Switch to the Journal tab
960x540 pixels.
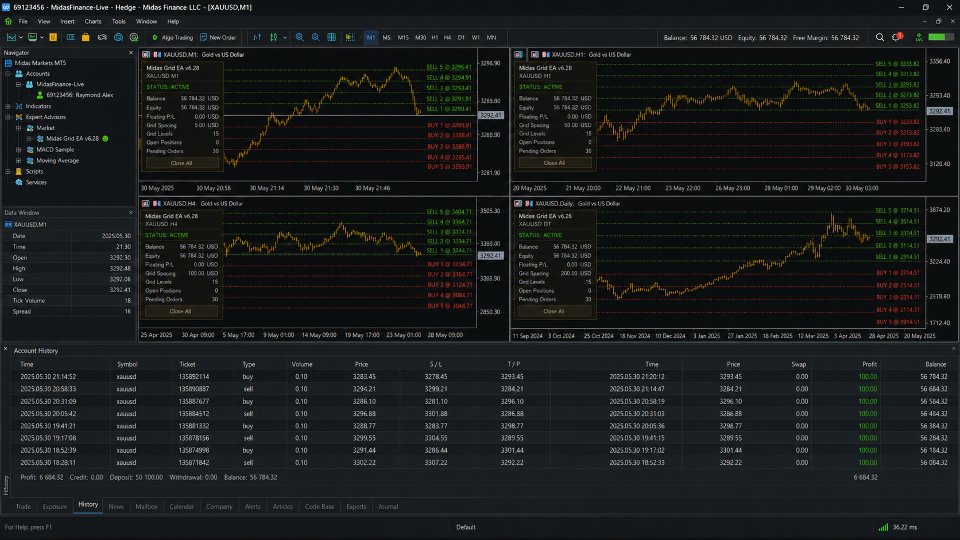[x=388, y=506]
